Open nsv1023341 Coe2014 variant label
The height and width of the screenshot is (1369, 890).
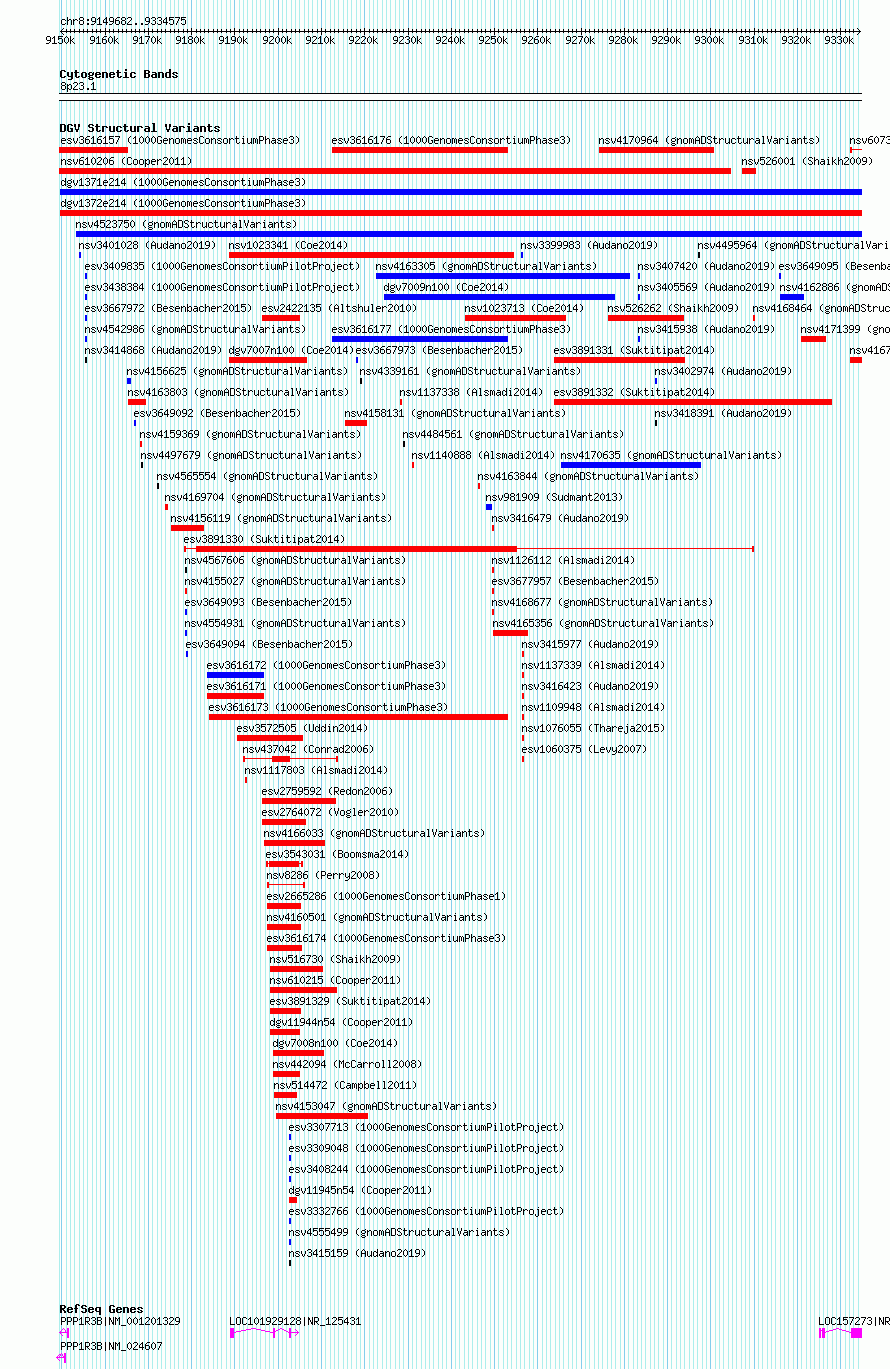pyautogui.click(x=289, y=245)
